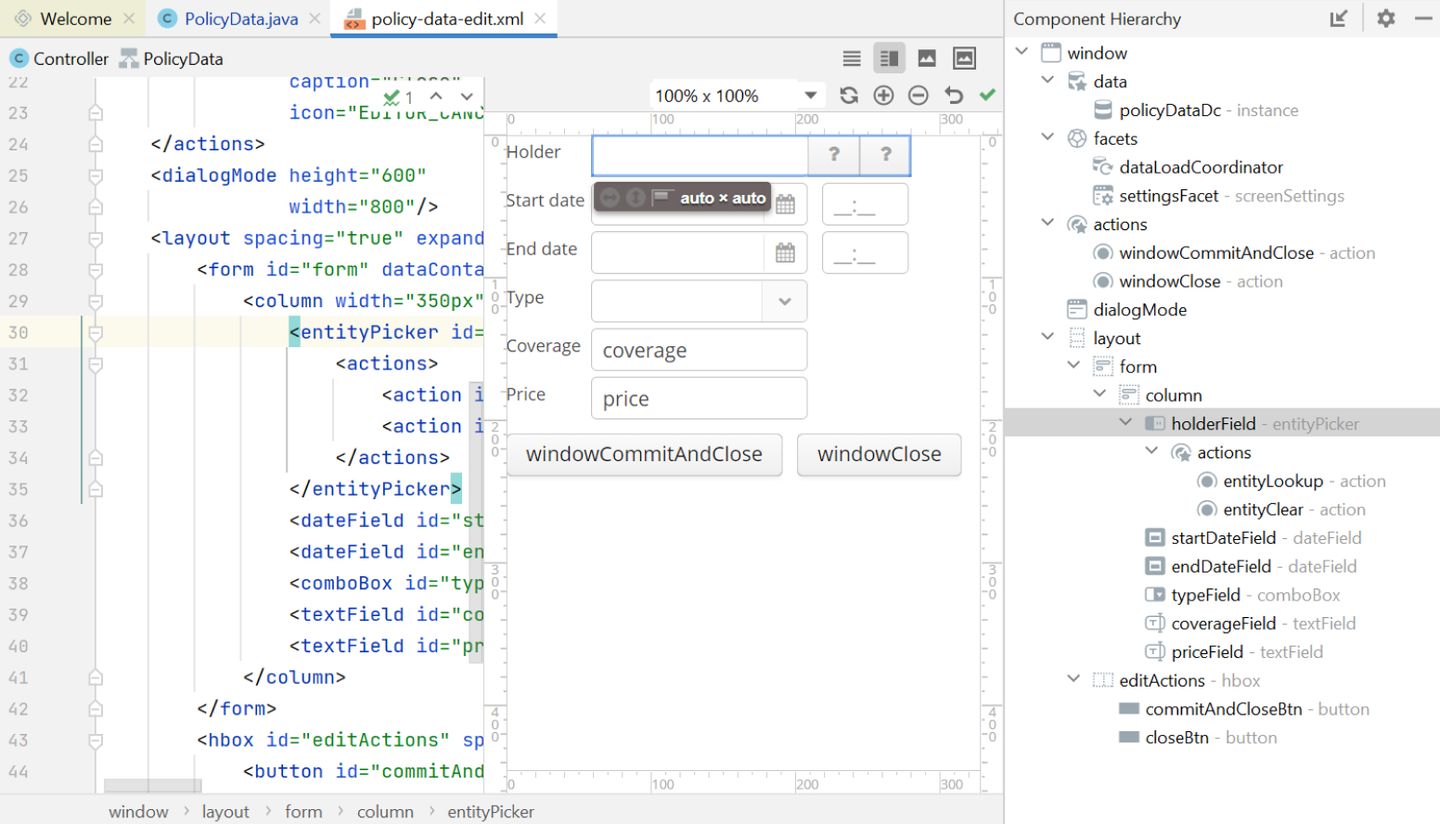Open Component Hierarchy settings gear
This screenshot has height=824, width=1440.
(x=1385, y=18)
